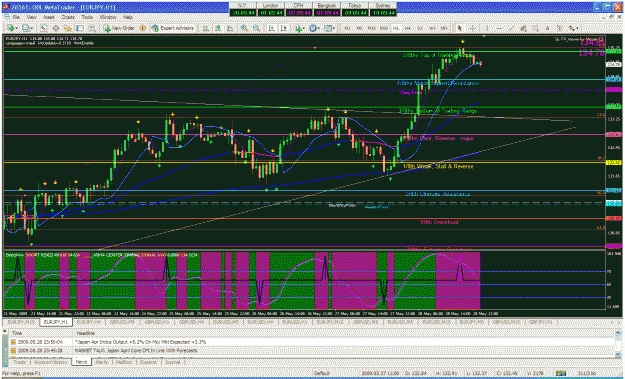Switch chart to candlesticks
This screenshot has height=379, width=625.
(x=218, y=28)
